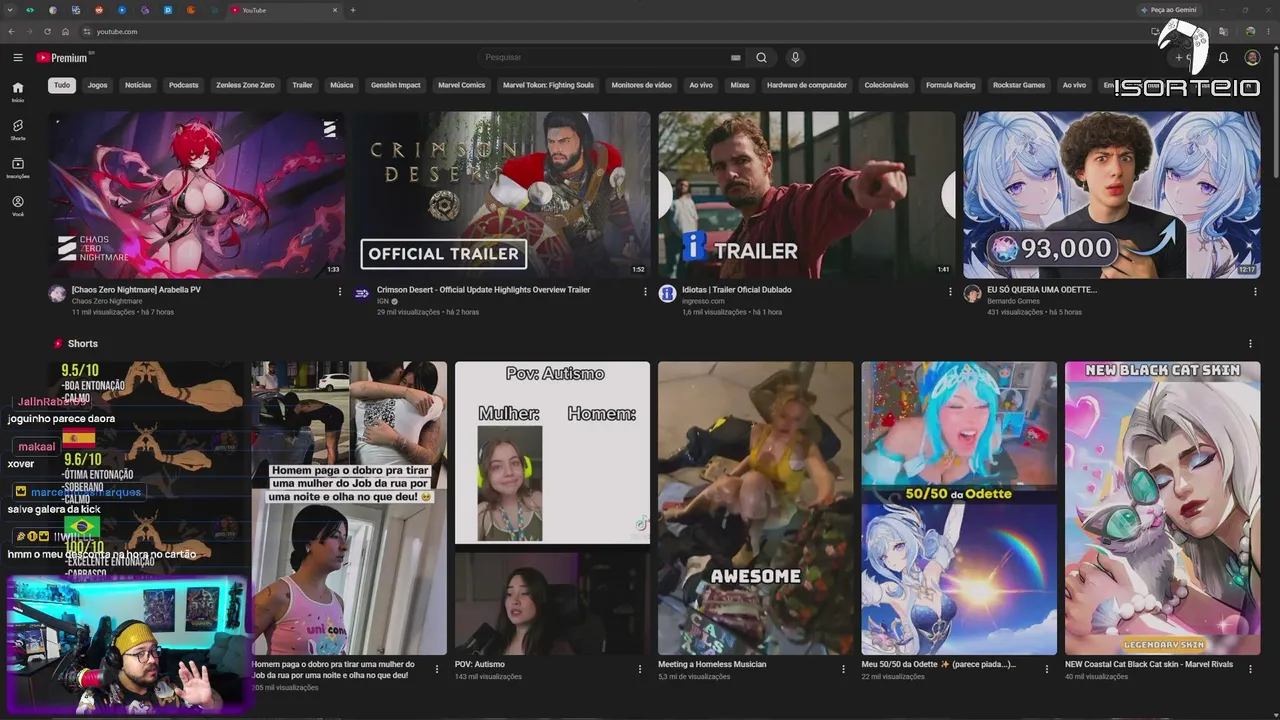Select the Notícias filter chip
Screen dimensions: 1280x720
point(138,85)
